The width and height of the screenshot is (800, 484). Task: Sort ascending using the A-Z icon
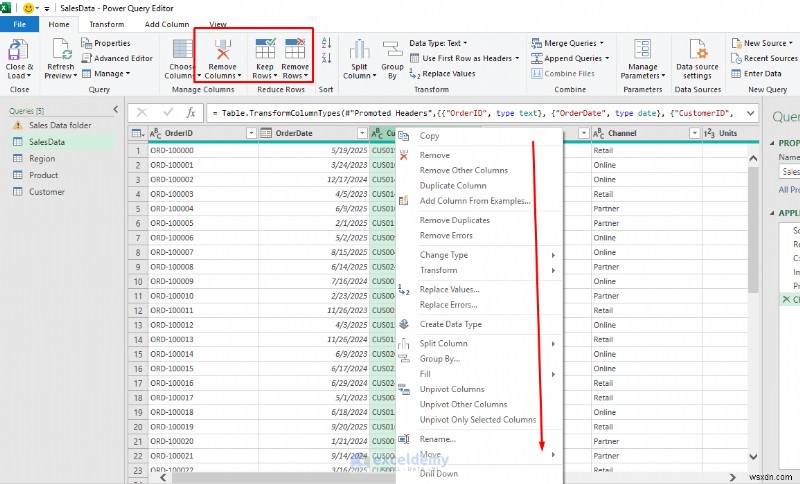point(327,43)
